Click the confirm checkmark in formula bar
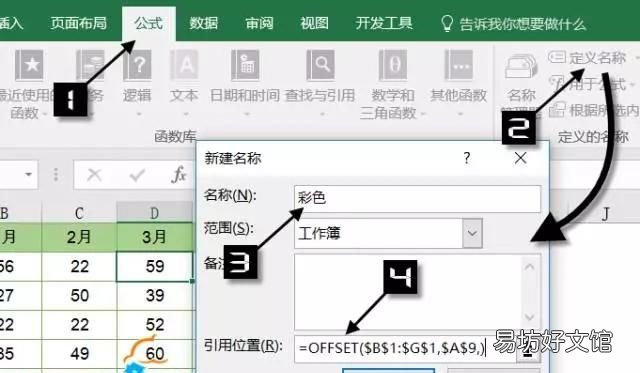 (x=137, y=175)
